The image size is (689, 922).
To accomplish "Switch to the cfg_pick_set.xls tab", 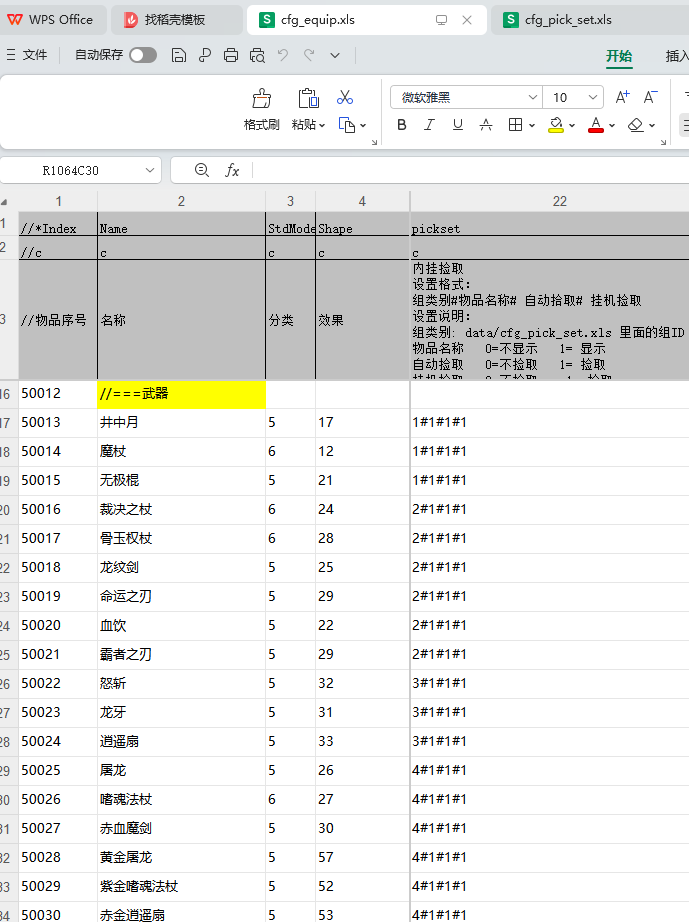I will [x=567, y=20].
